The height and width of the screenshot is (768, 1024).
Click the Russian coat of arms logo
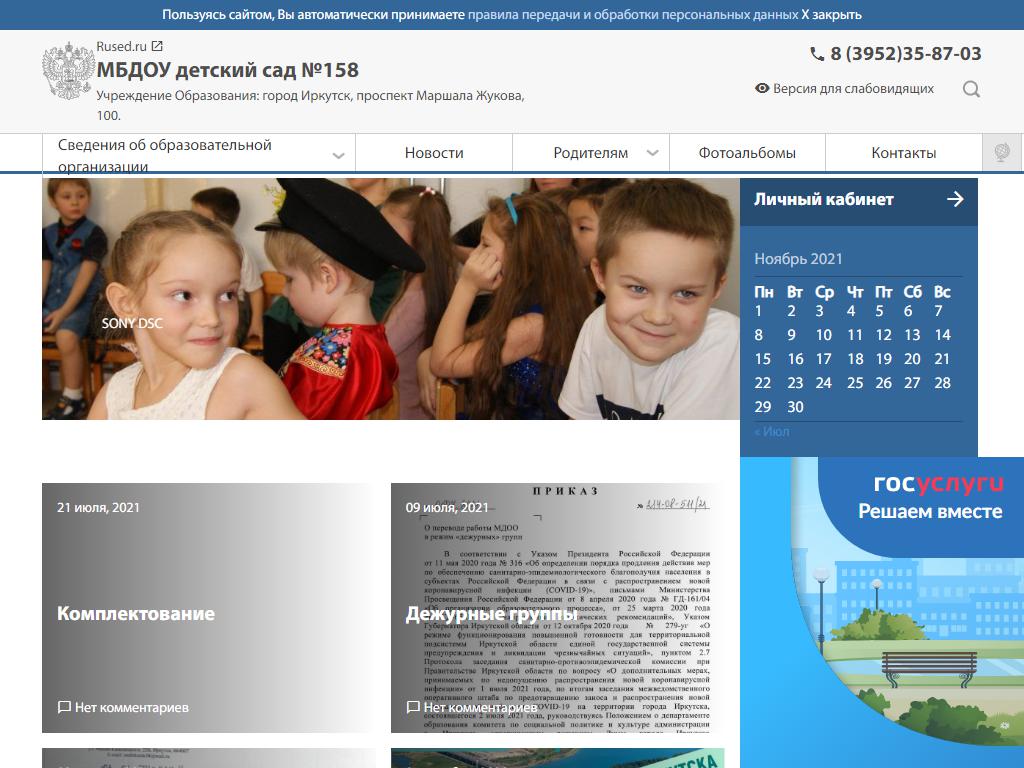click(x=68, y=72)
